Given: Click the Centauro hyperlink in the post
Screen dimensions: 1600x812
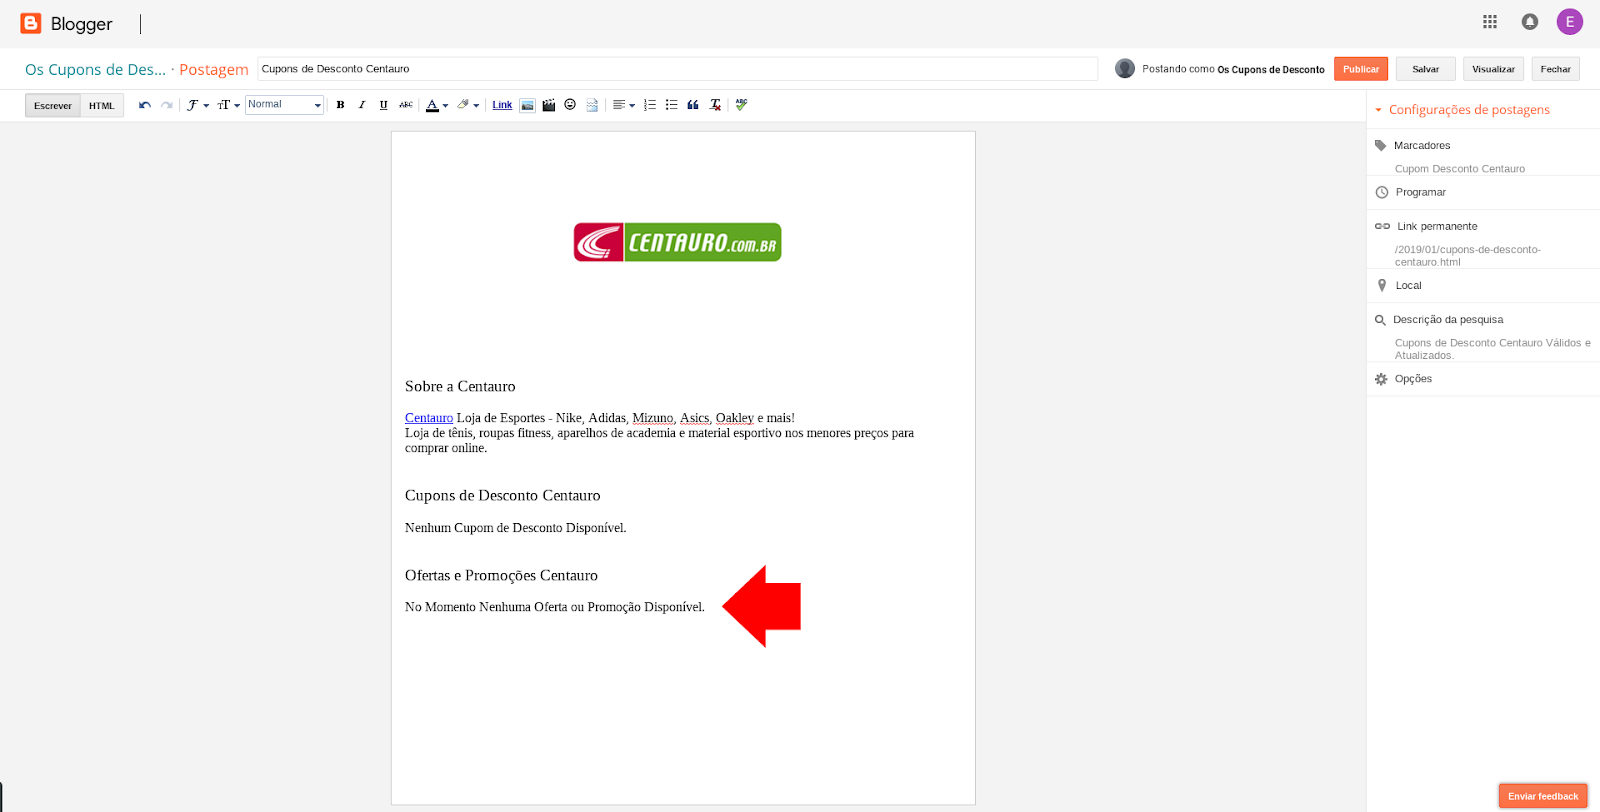Looking at the screenshot, I should pos(429,418).
